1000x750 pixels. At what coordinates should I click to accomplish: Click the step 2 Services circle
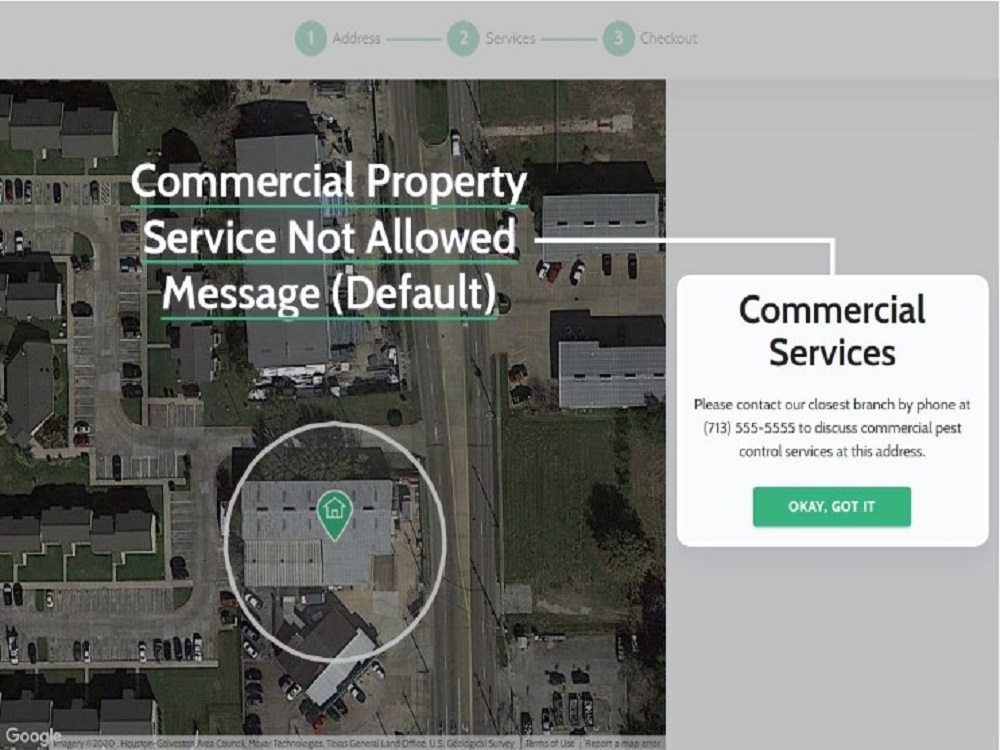point(463,38)
